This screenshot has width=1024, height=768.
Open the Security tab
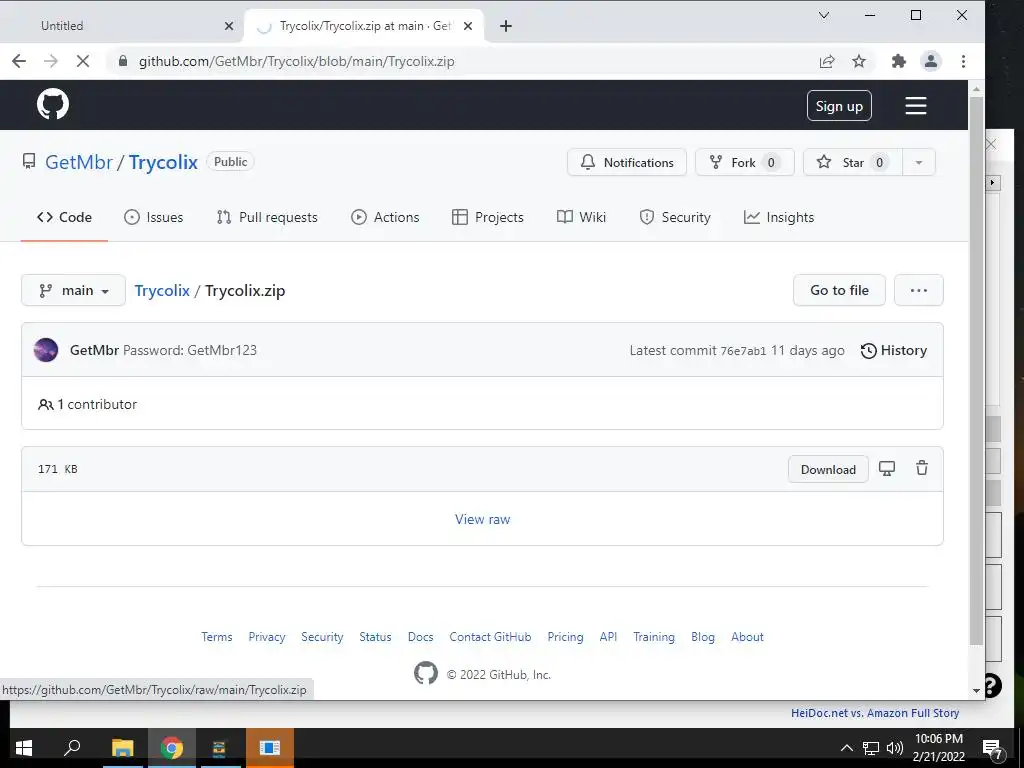tap(675, 217)
